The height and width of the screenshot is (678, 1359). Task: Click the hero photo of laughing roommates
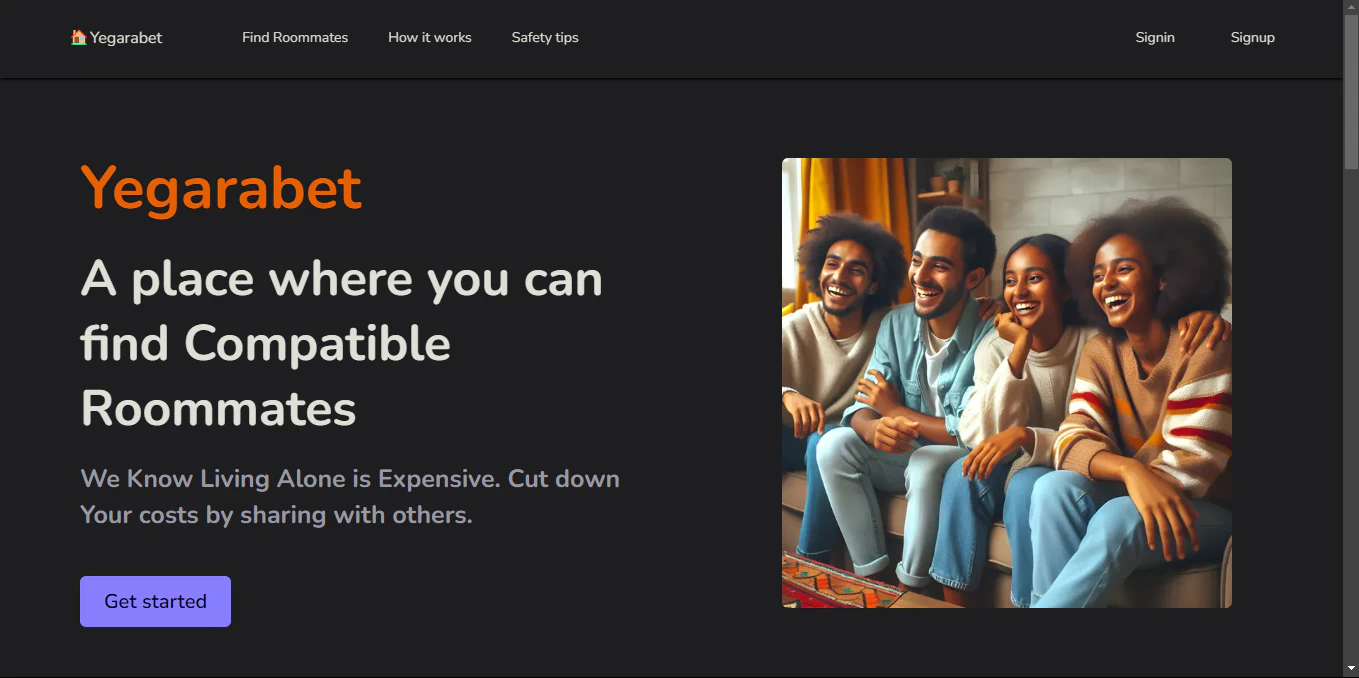[x=1006, y=382]
